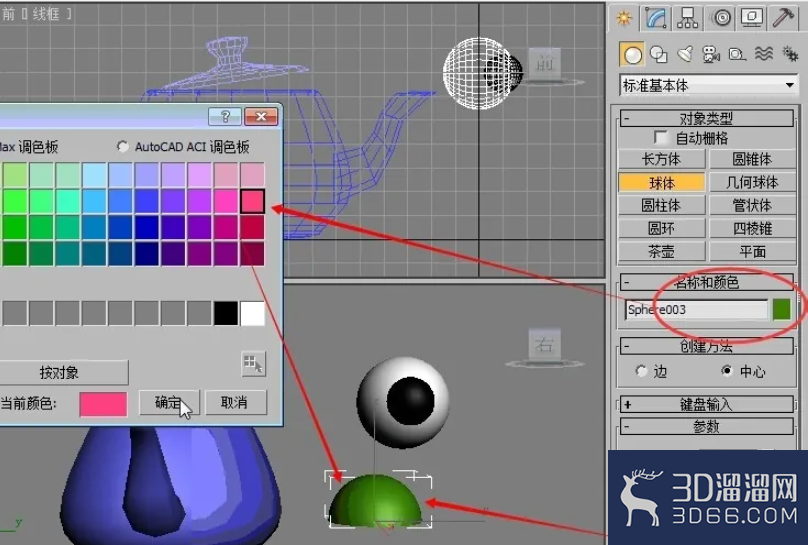Collapse the 对象类型 rollout

click(706, 118)
